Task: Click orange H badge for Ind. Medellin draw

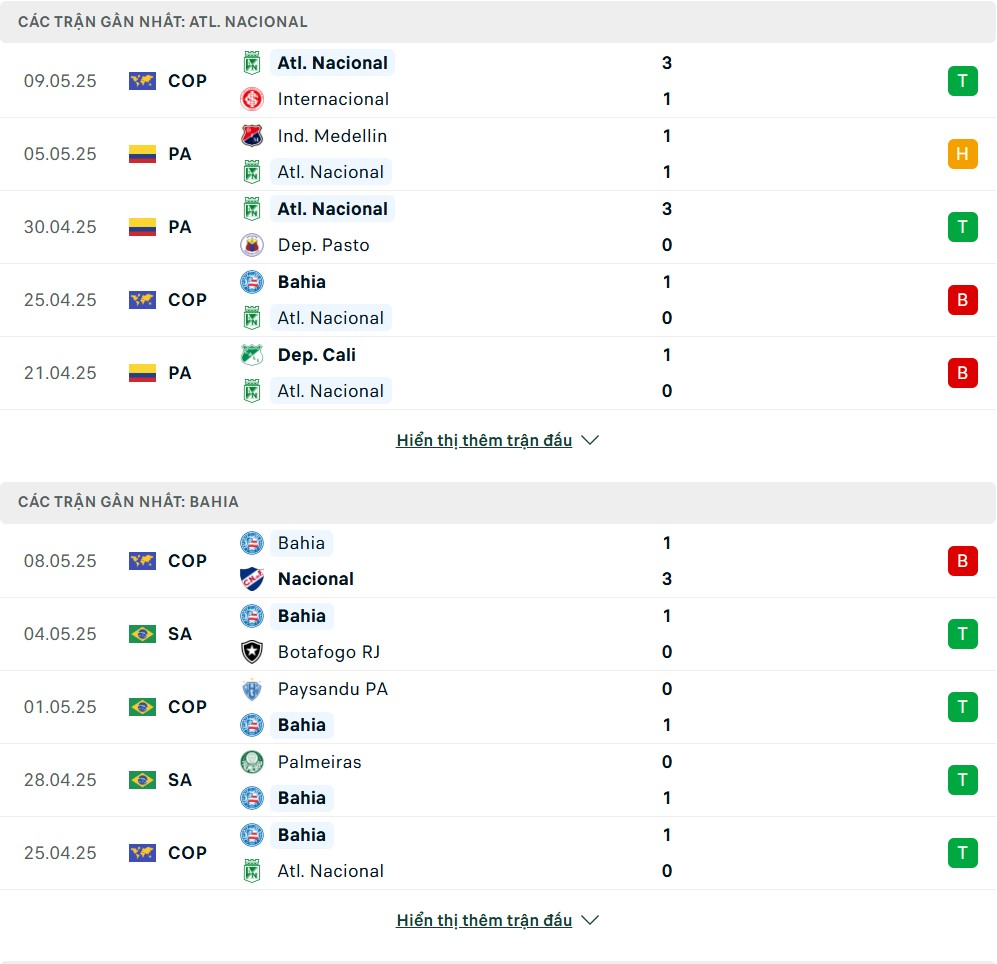Action: (963, 154)
